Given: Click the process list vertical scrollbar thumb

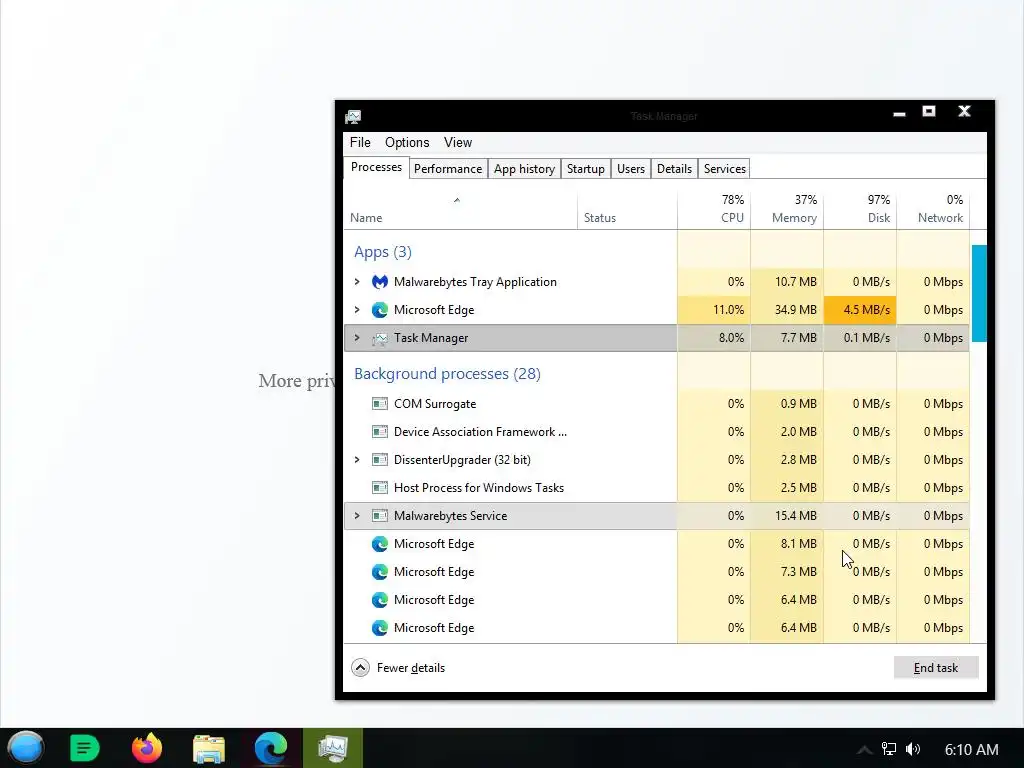Looking at the screenshot, I should pyautogui.click(x=979, y=293).
